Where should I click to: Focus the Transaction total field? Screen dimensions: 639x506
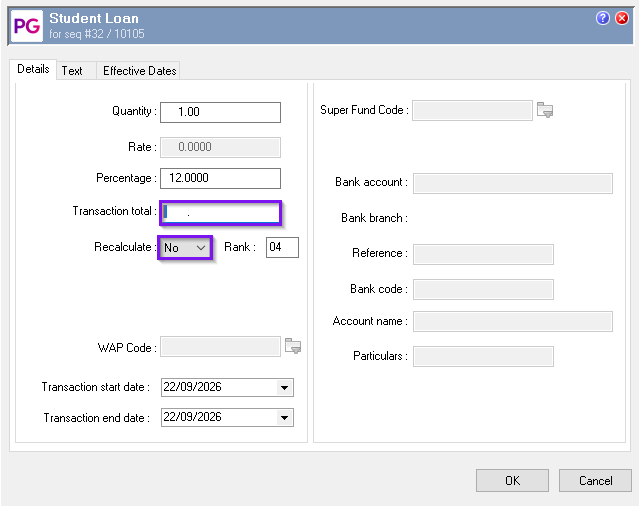[x=220, y=213]
